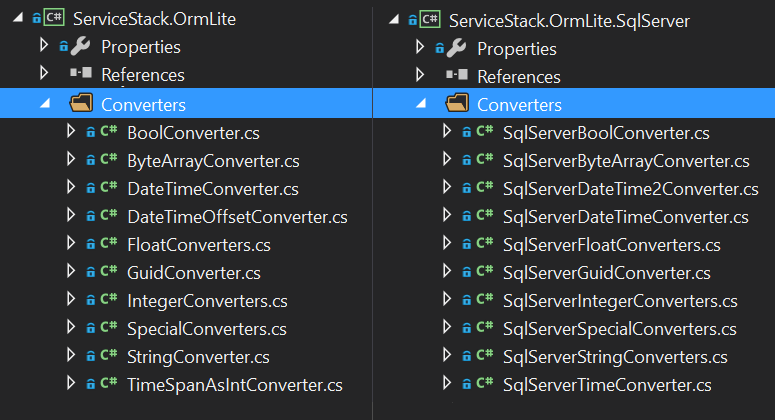Select FloatConverters.cs in the tree
This screenshot has width=775, height=420.
click(199, 245)
